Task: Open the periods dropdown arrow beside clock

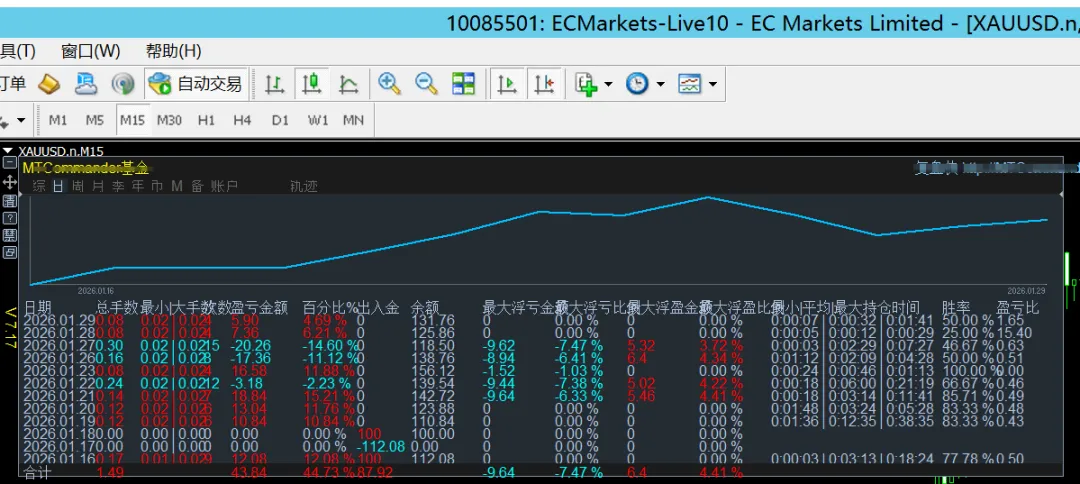Action: [x=661, y=85]
